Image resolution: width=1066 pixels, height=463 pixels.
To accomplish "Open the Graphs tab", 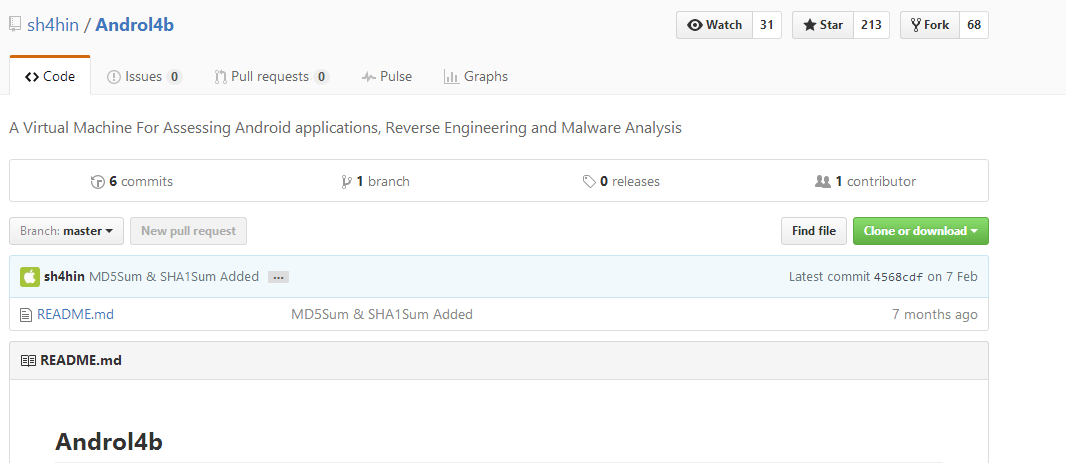I will 475,77.
